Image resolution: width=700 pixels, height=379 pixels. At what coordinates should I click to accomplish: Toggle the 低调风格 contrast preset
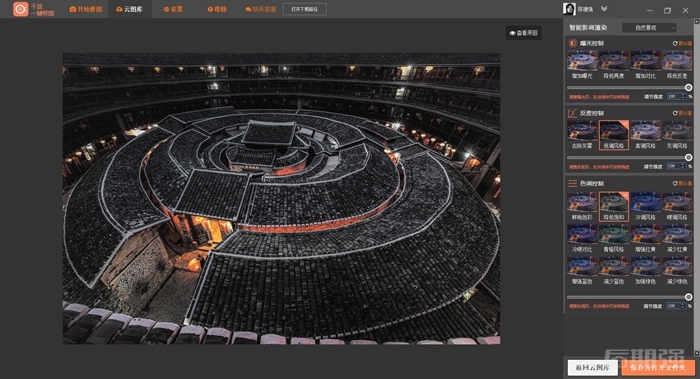tap(614, 135)
